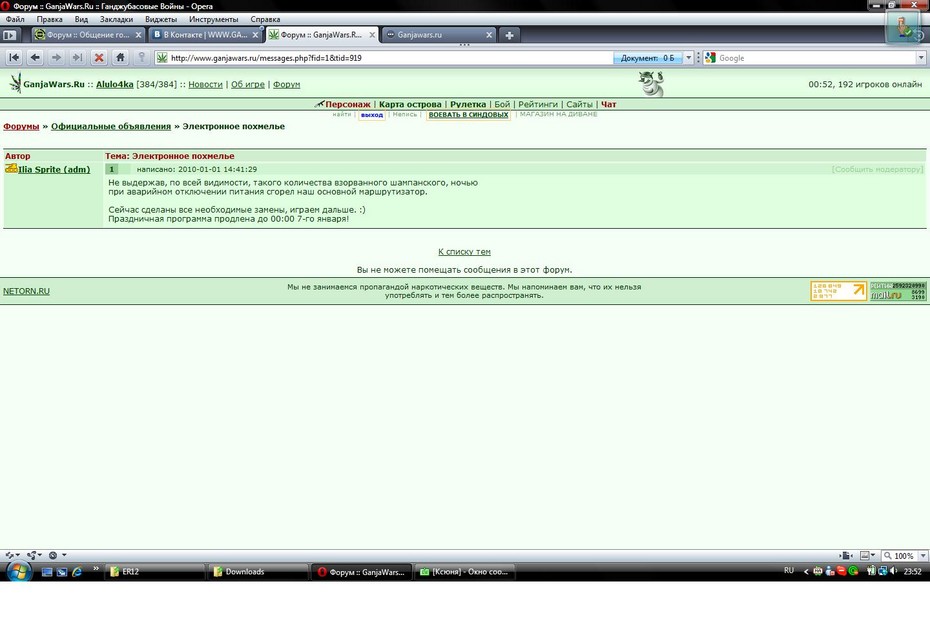Go to Home page via house icon
This screenshot has width=930, height=628.
point(120,58)
